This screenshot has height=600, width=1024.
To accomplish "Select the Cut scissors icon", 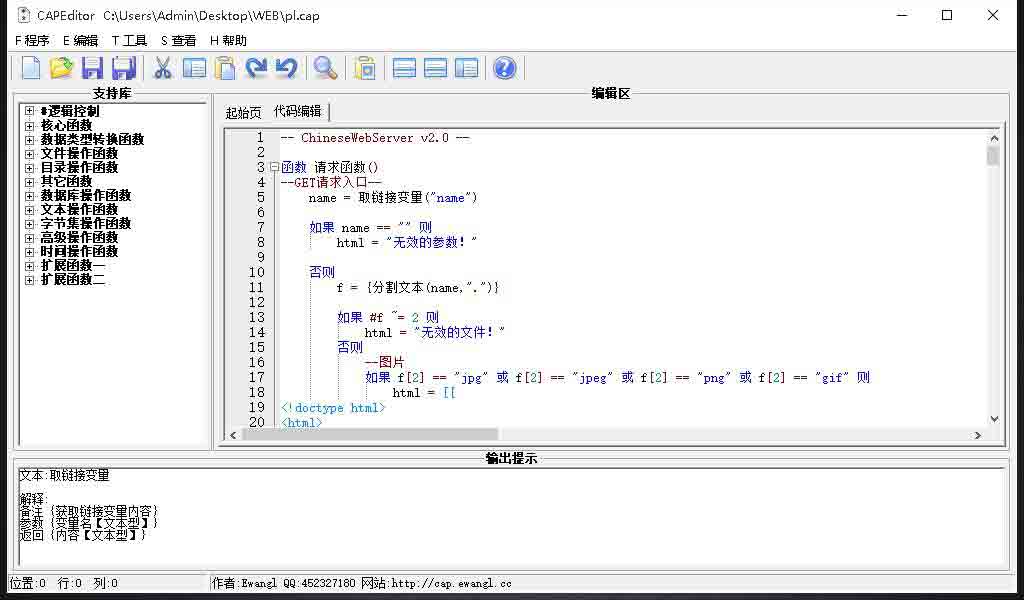I will tap(161, 67).
